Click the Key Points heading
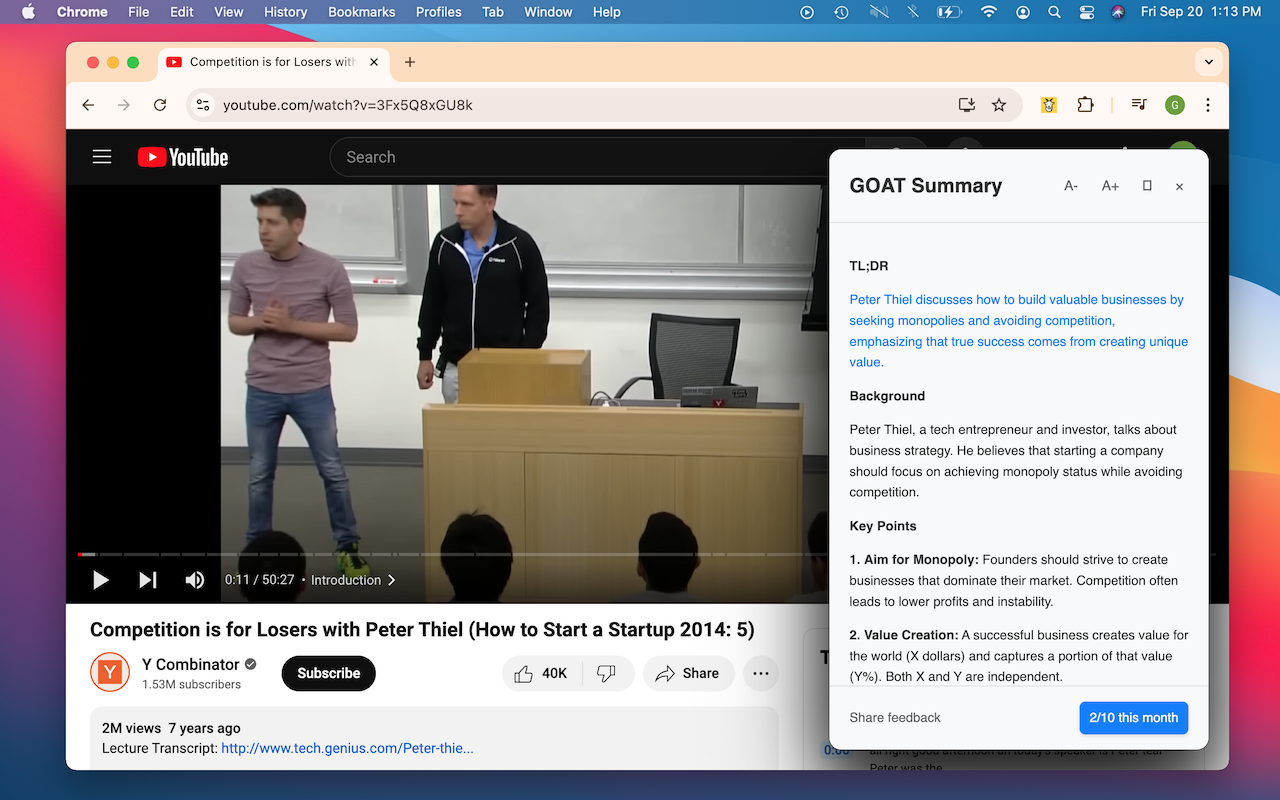 [x=883, y=526]
